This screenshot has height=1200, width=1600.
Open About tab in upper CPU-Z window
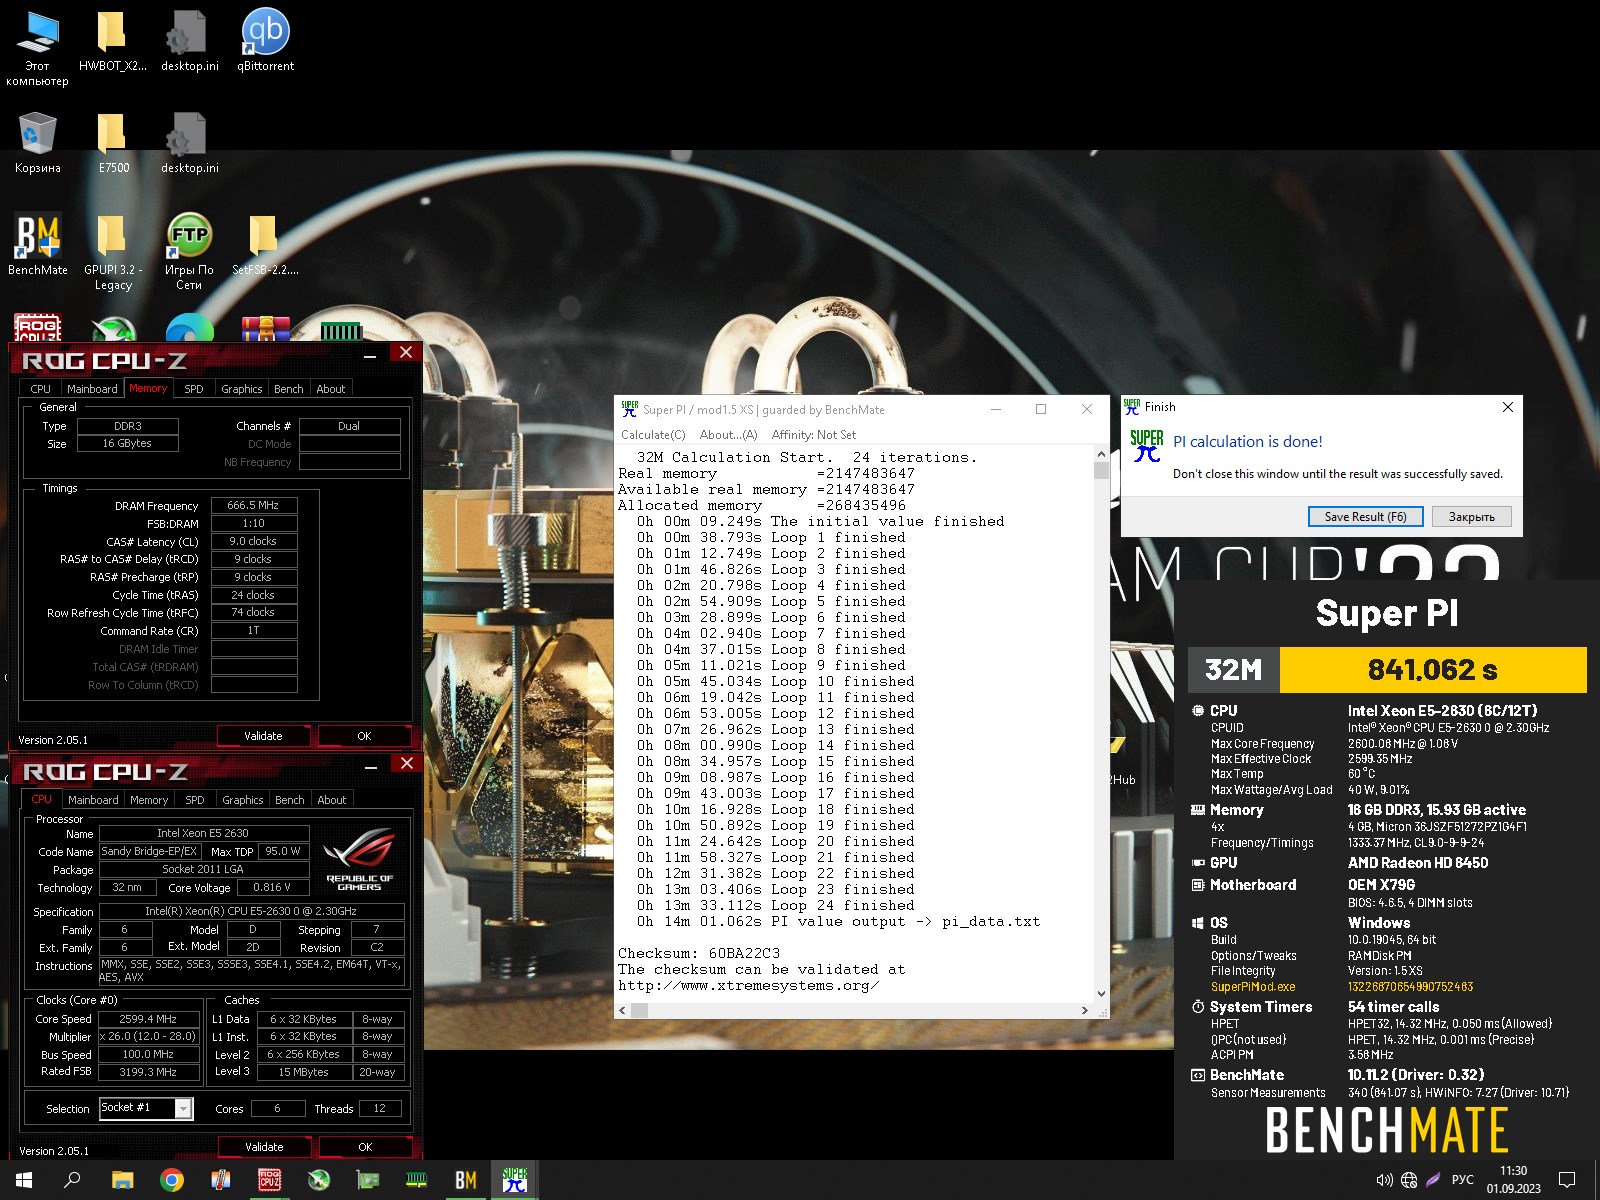[331, 389]
